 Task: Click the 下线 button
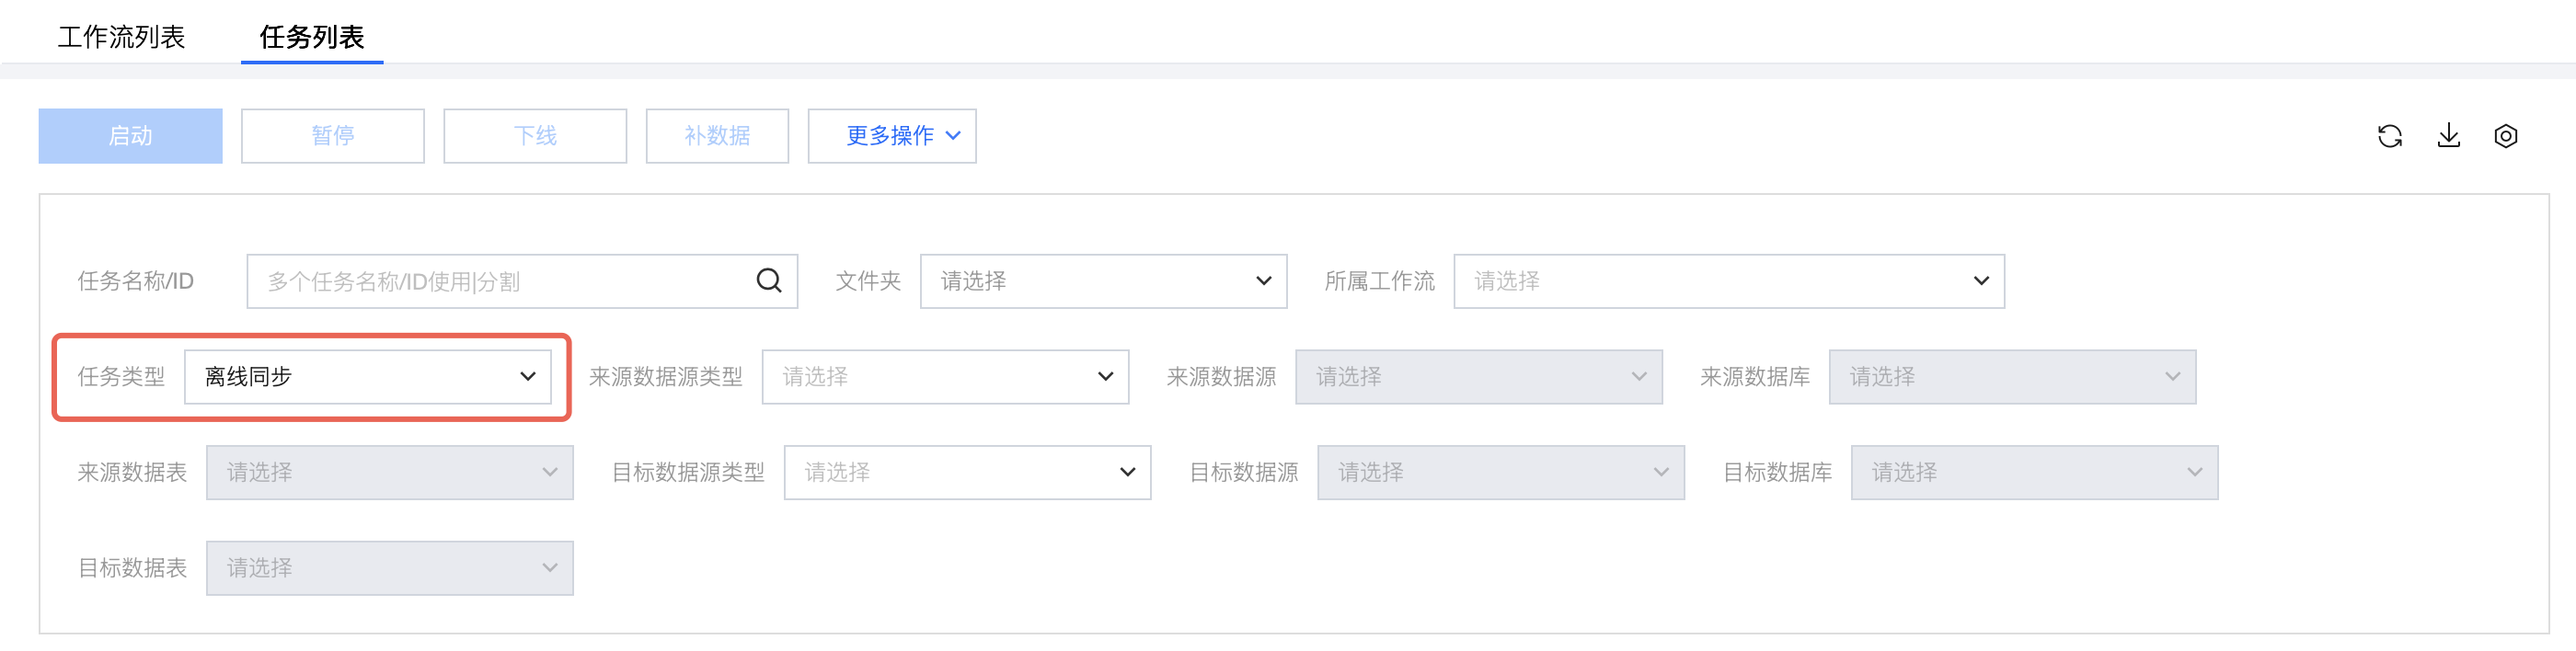[x=535, y=136]
